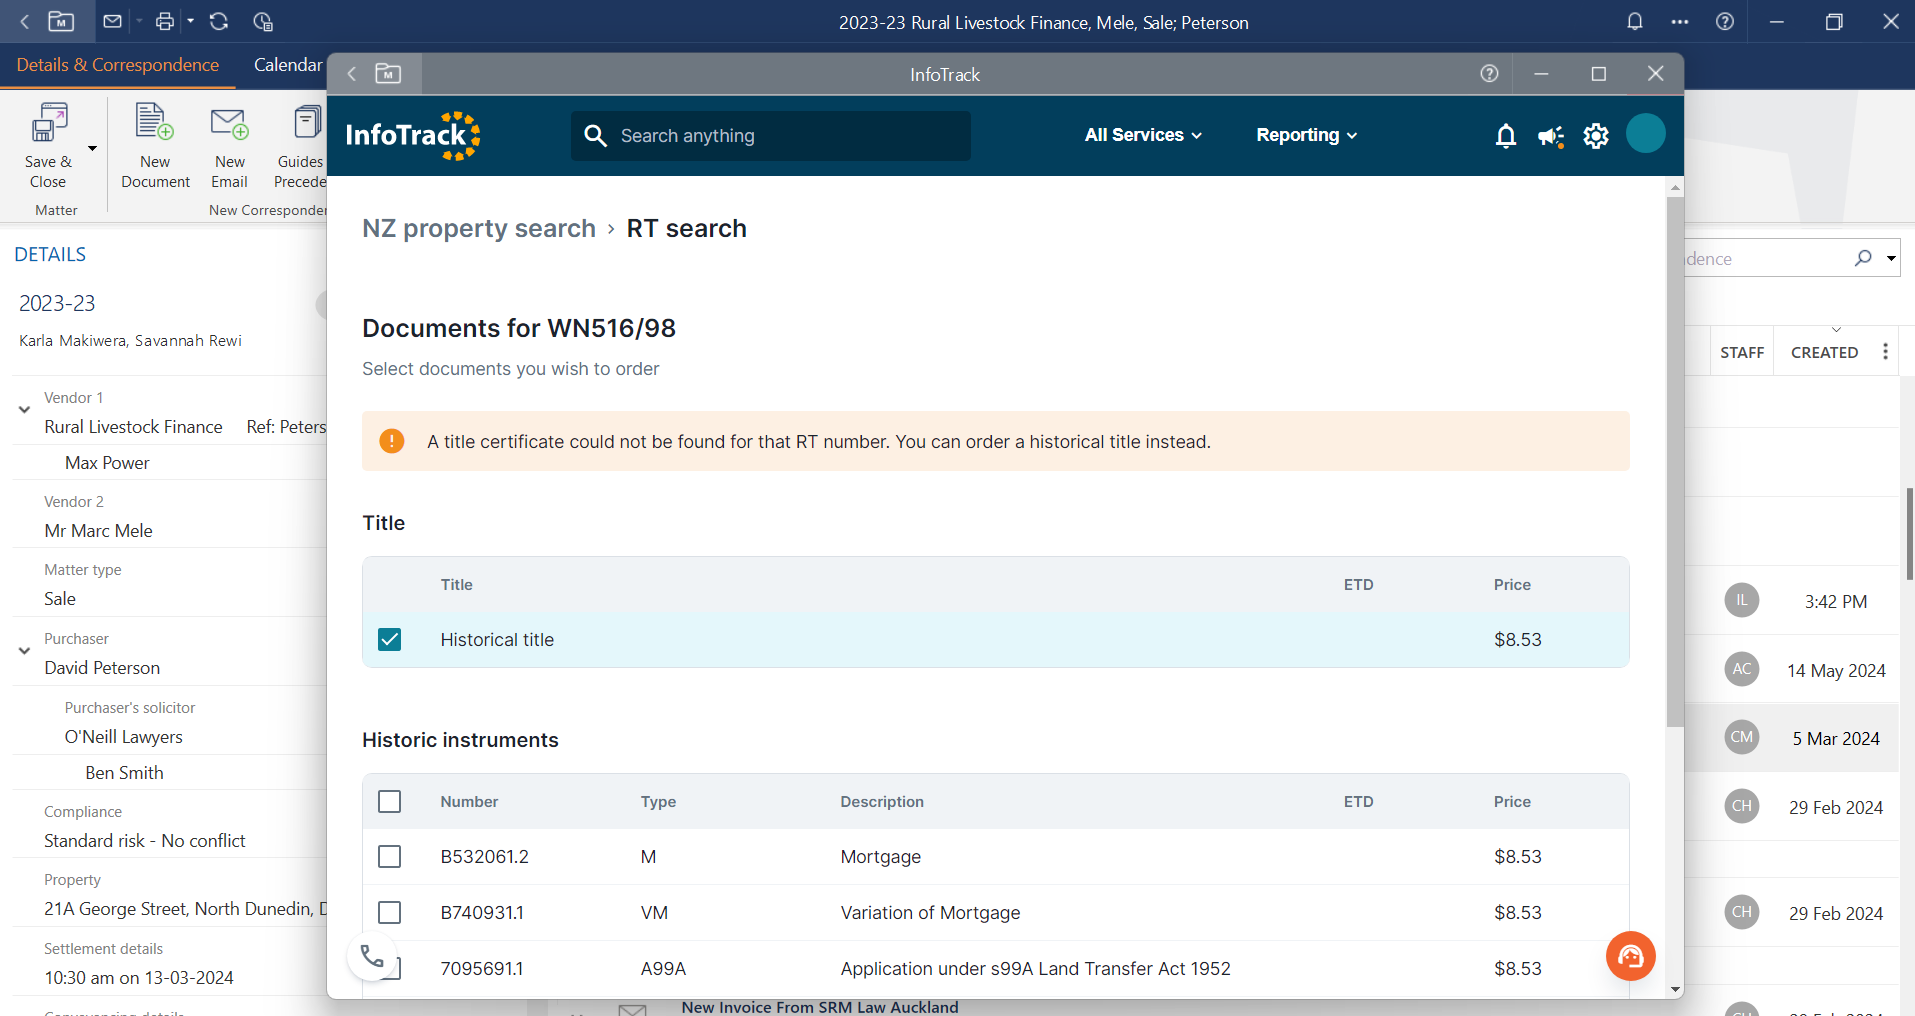Open the All Services dropdown
Screen dimensions: 1915x1016
tap(1142, 135)
